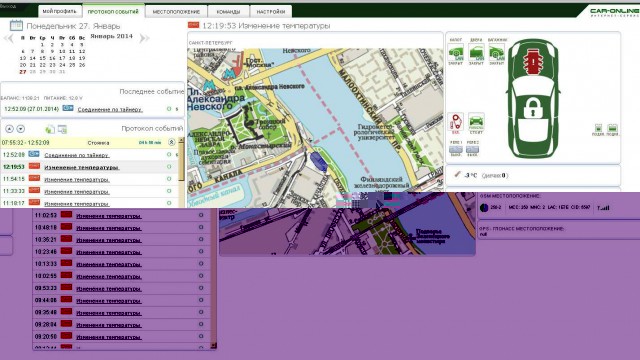
Task: Click the trunk (Багажник) status icon
Action: pos(497,53)
